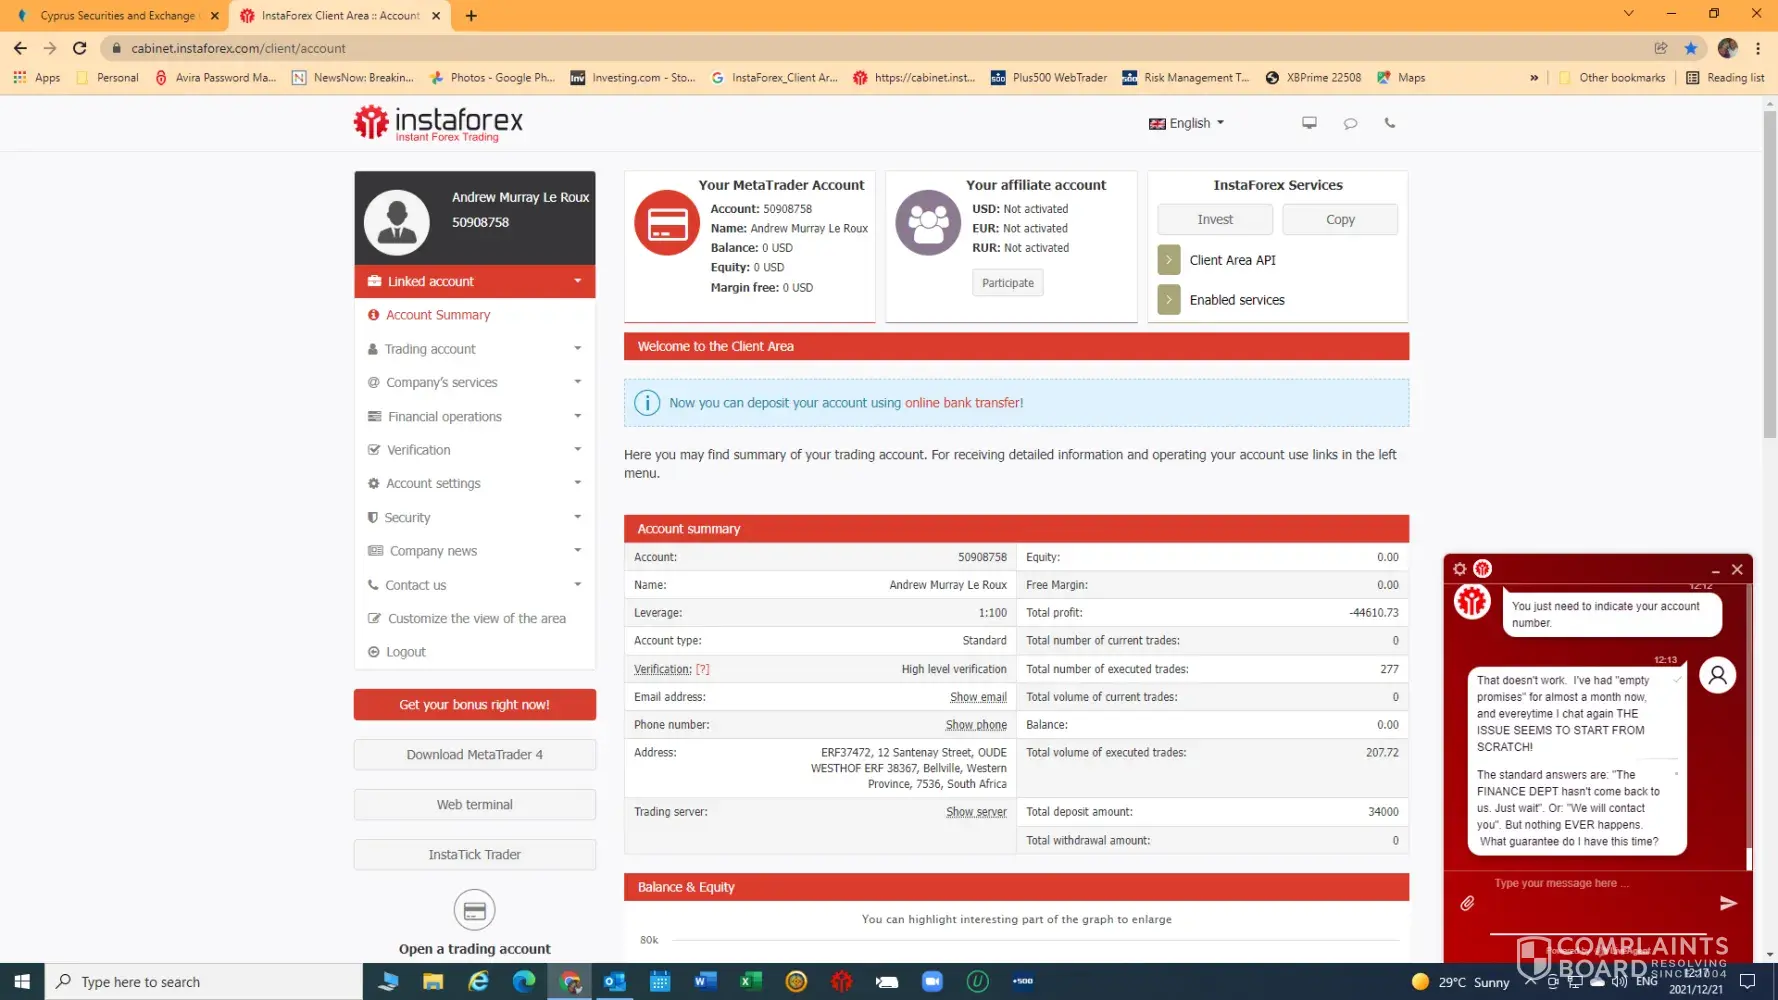Expand the Trading account section
This screenshot has height=1000, width=1778.
[474, 349]
